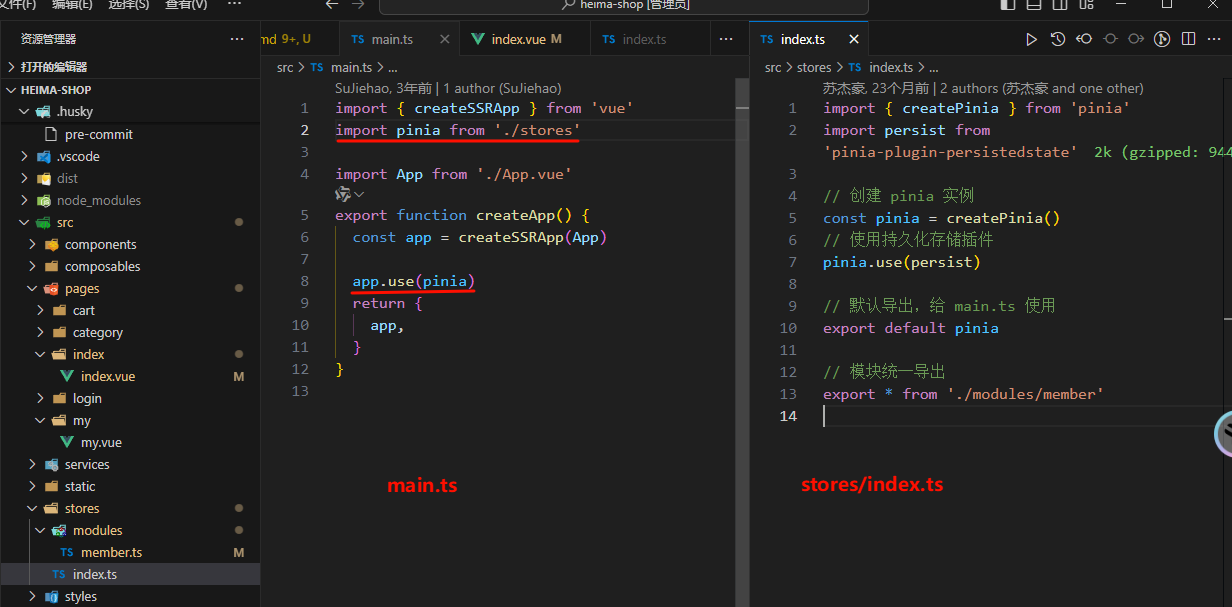Open index.vue in the explorer tree
Image resolution: width=1232 pixels, height=607 pixels.
click(130, 376)
